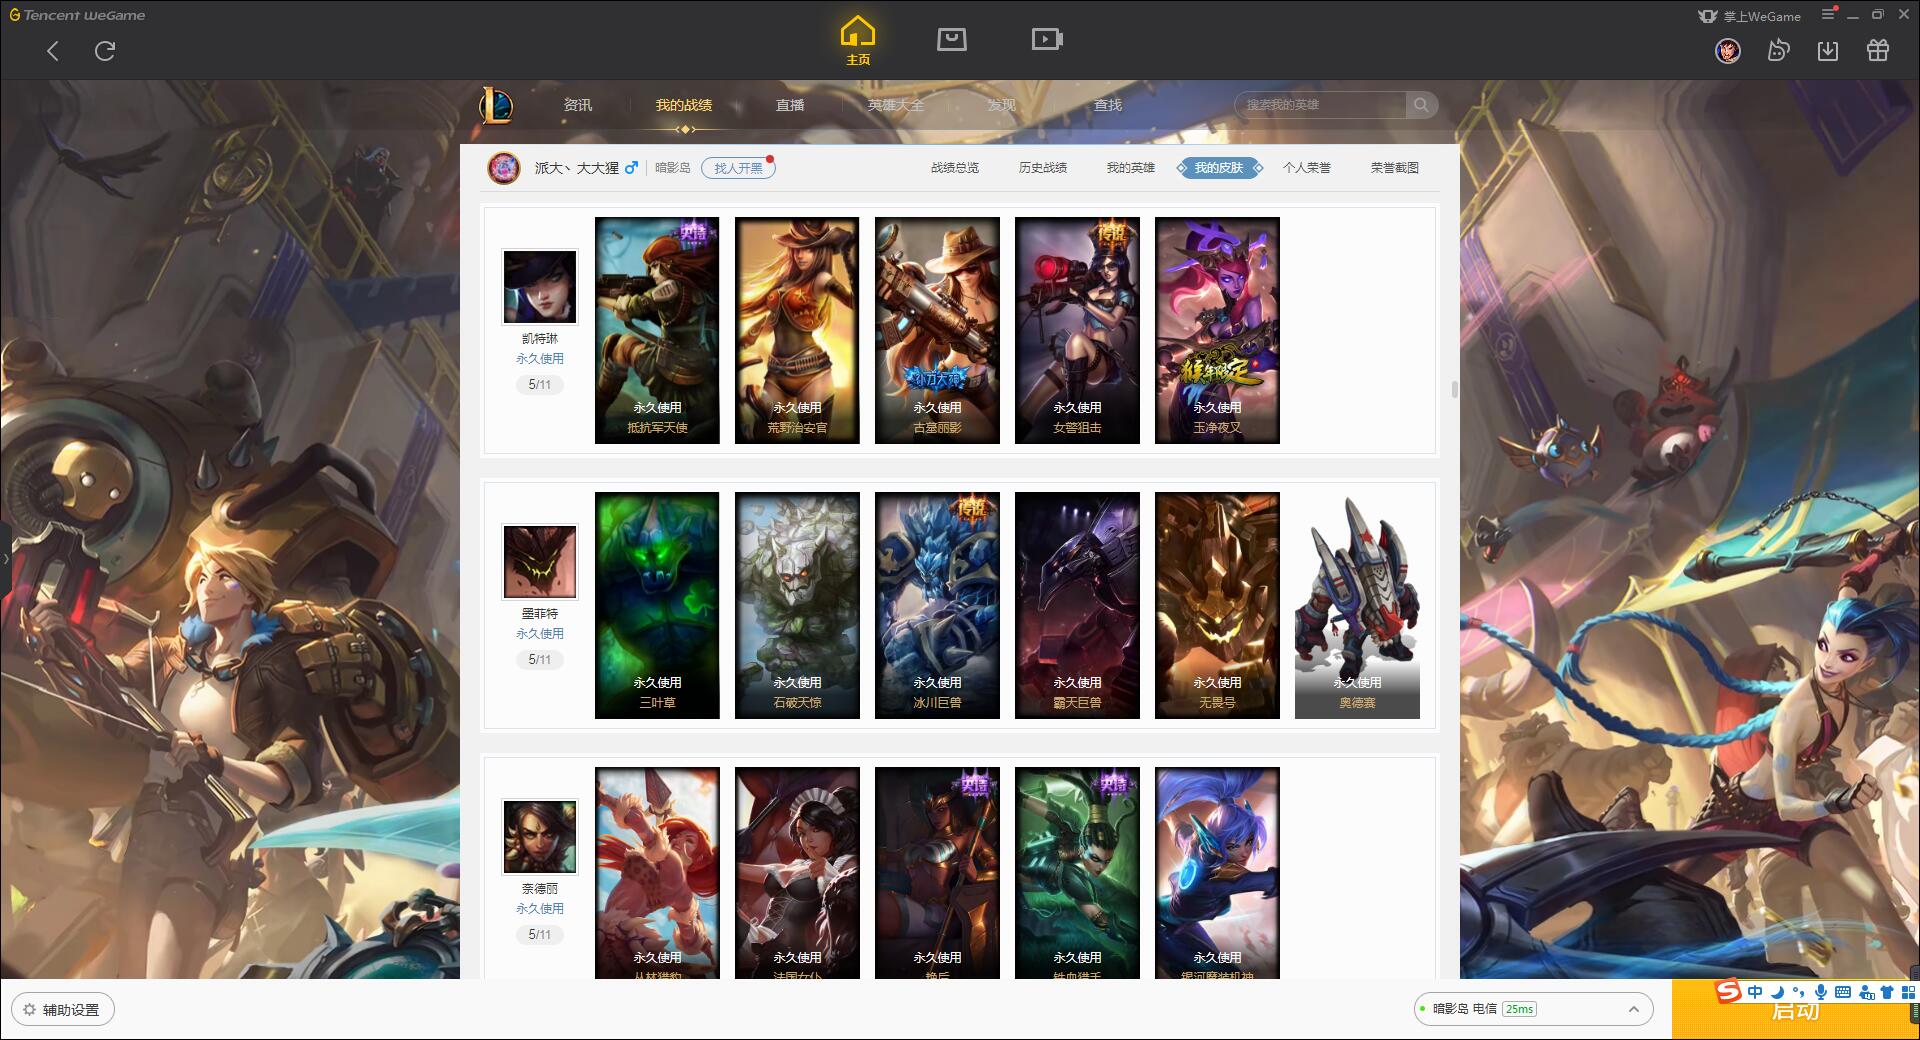Open the 霸天巨兽 skin card

pos(1077,605)
